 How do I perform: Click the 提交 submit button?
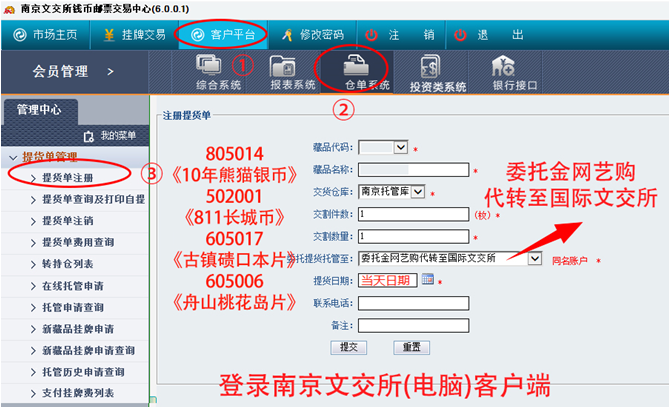[x=349, y=347]
